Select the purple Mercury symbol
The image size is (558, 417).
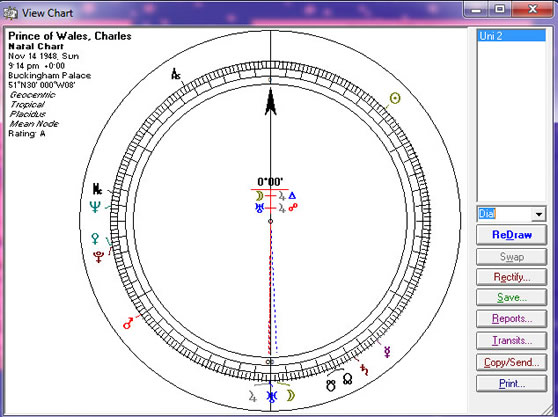tap(387, 352)
